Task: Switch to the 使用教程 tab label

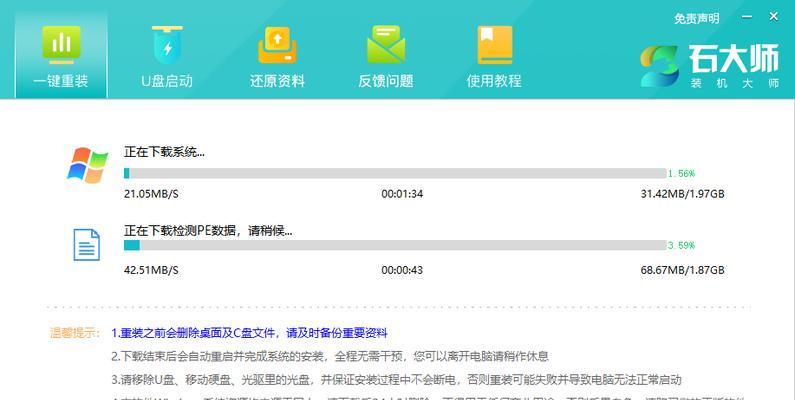Action: (x=494, y=81)
